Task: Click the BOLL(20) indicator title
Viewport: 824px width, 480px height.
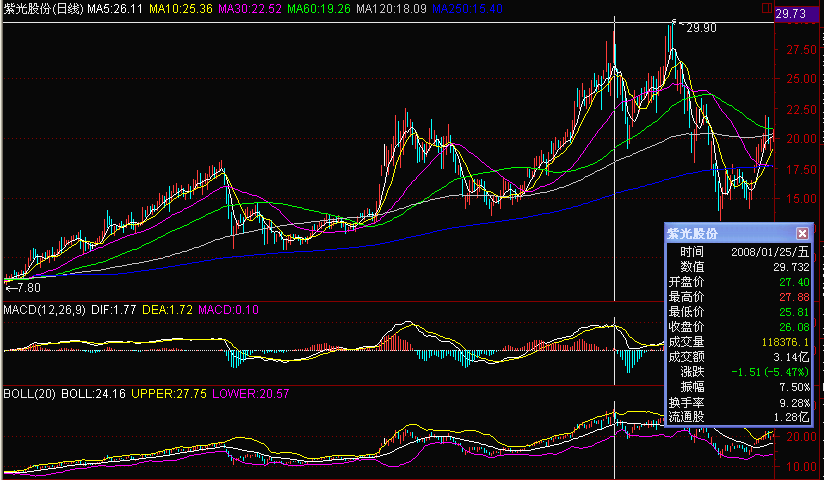Action: pyautogui.click(x=29, y=391)
